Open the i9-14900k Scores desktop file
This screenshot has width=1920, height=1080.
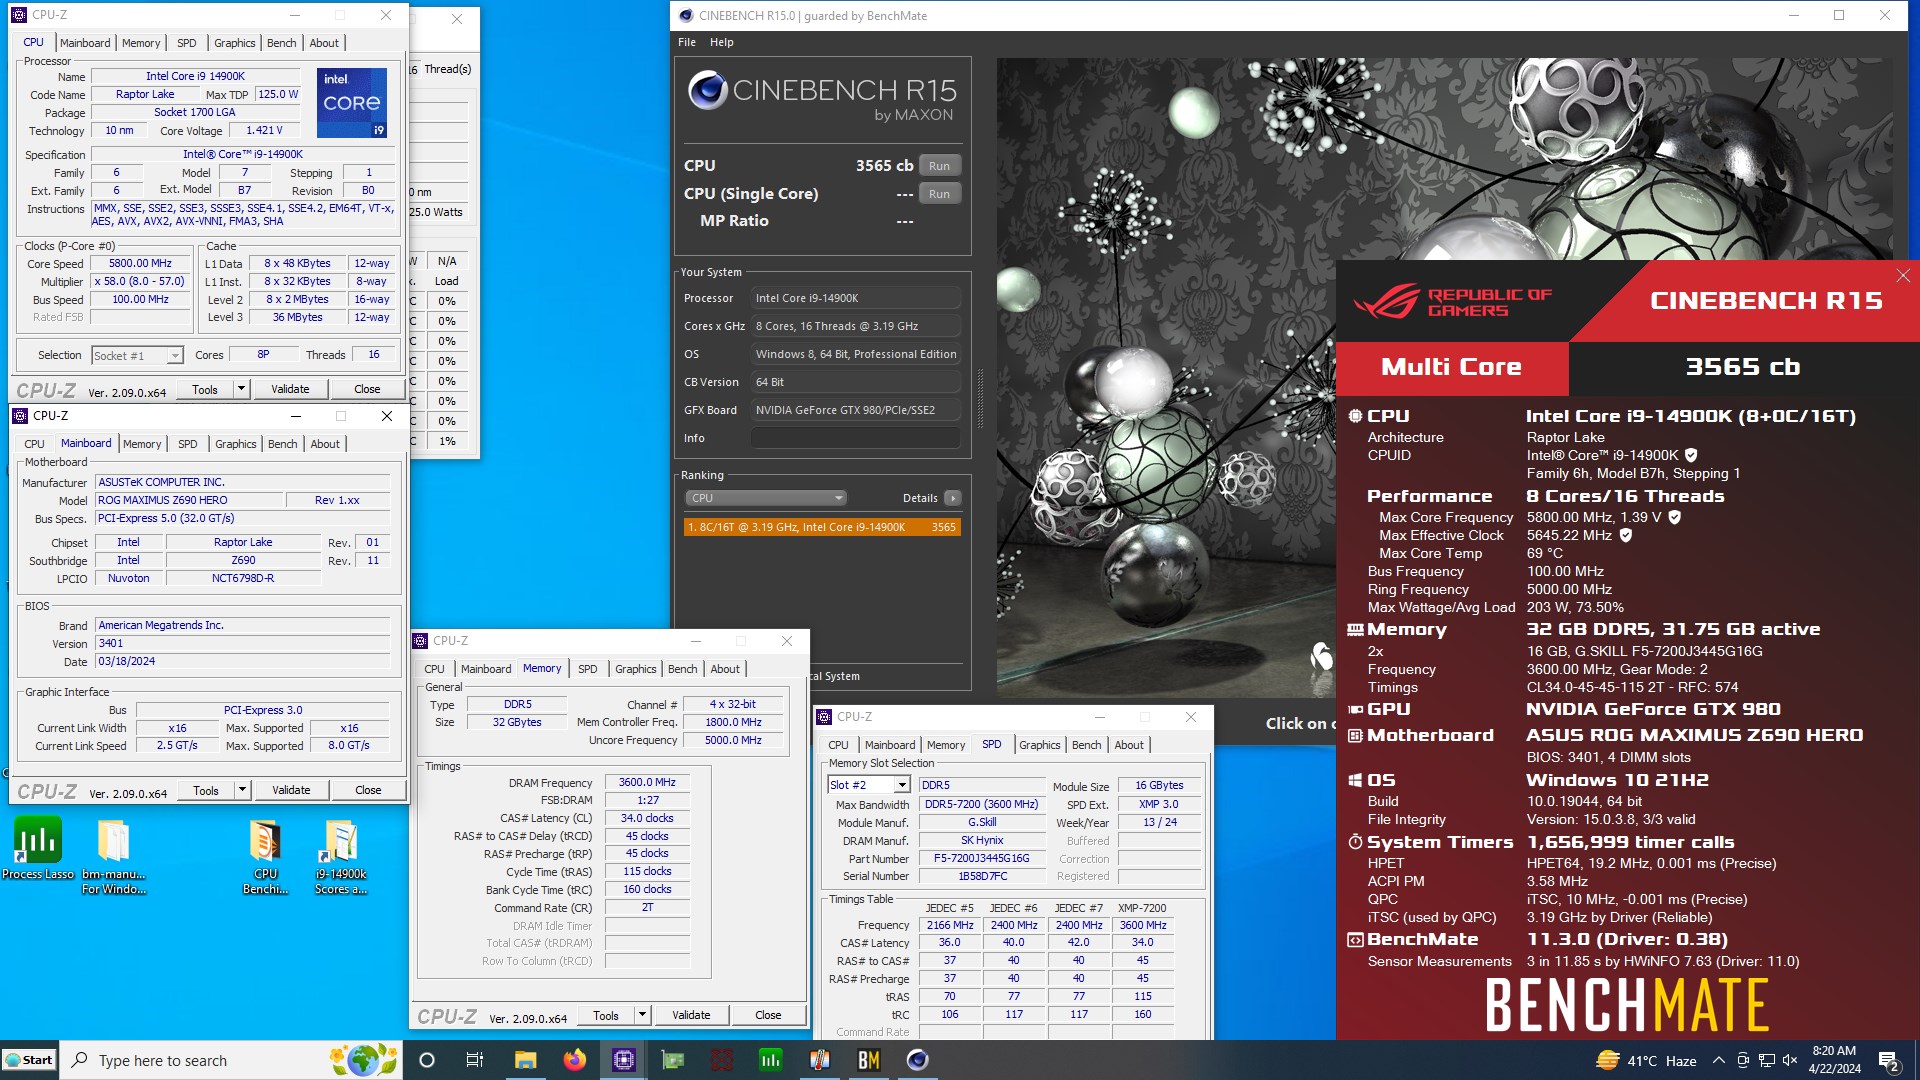(x=341, y=855)
